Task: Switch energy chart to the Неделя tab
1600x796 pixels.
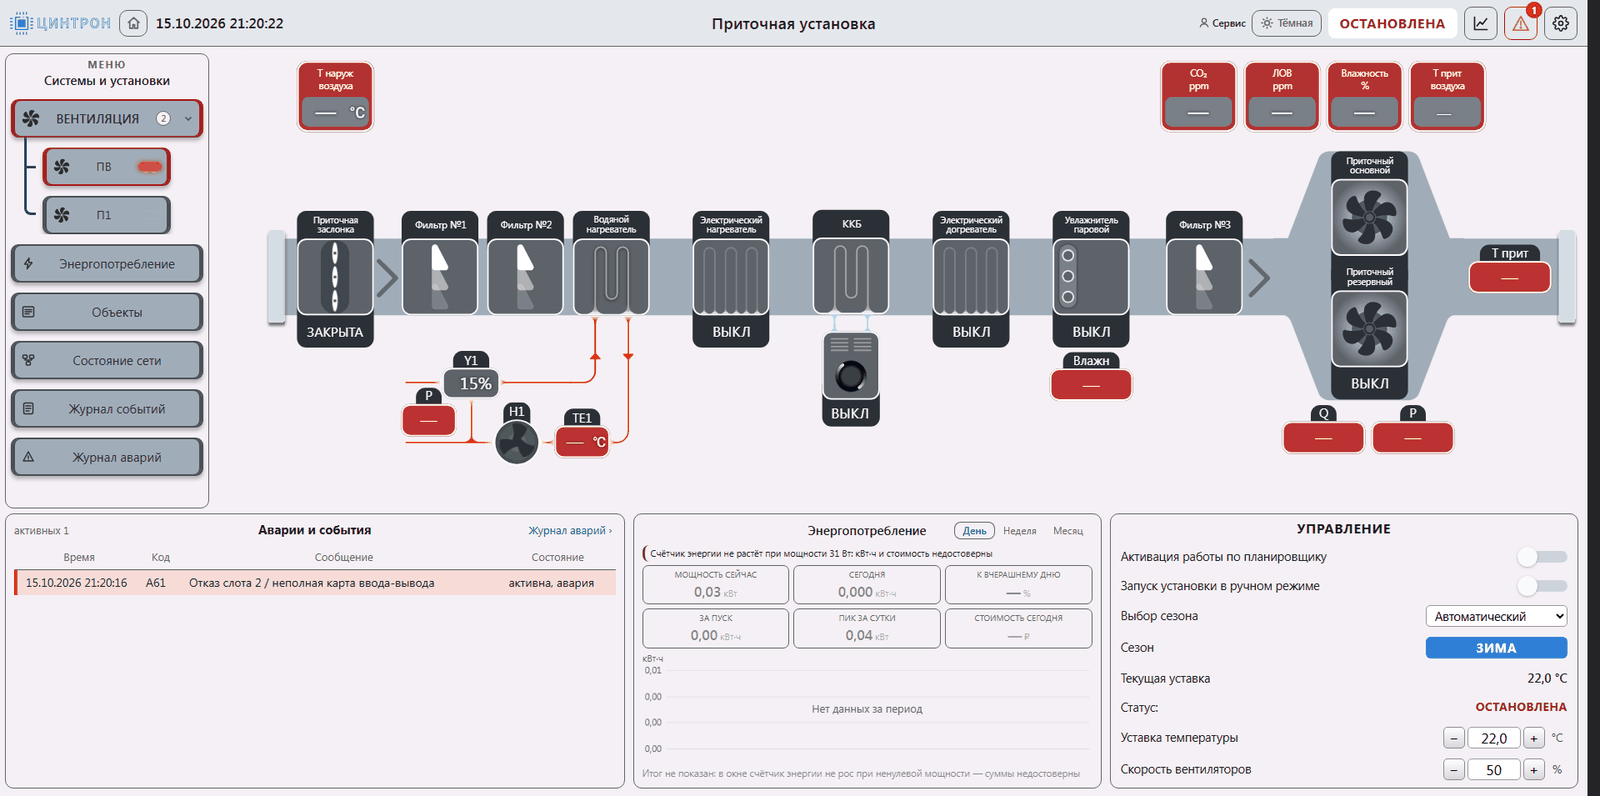Action: point(1020,531)
